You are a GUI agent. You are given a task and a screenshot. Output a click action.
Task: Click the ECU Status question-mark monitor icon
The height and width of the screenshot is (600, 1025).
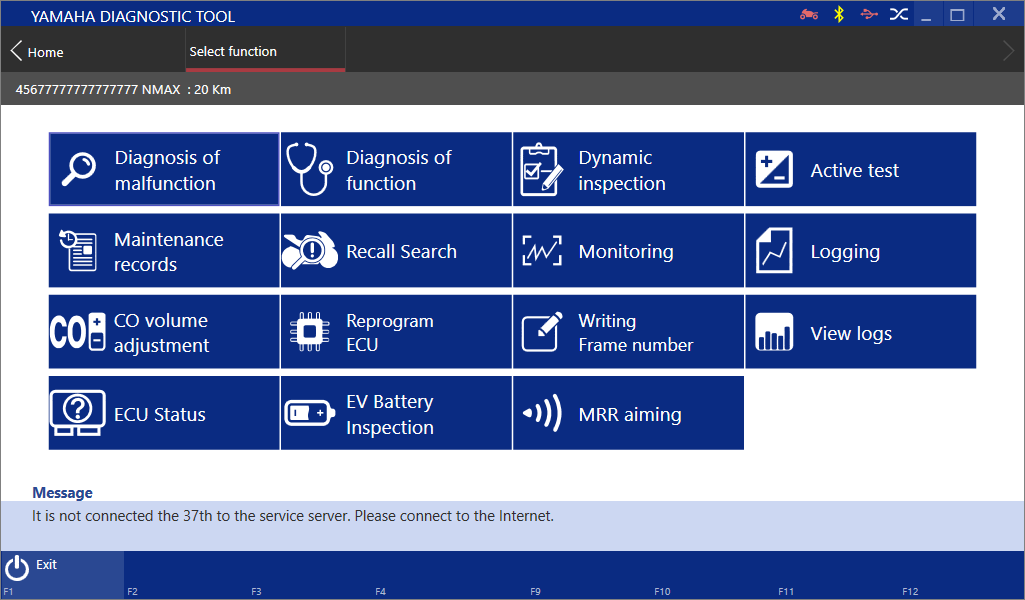(78, 412)
